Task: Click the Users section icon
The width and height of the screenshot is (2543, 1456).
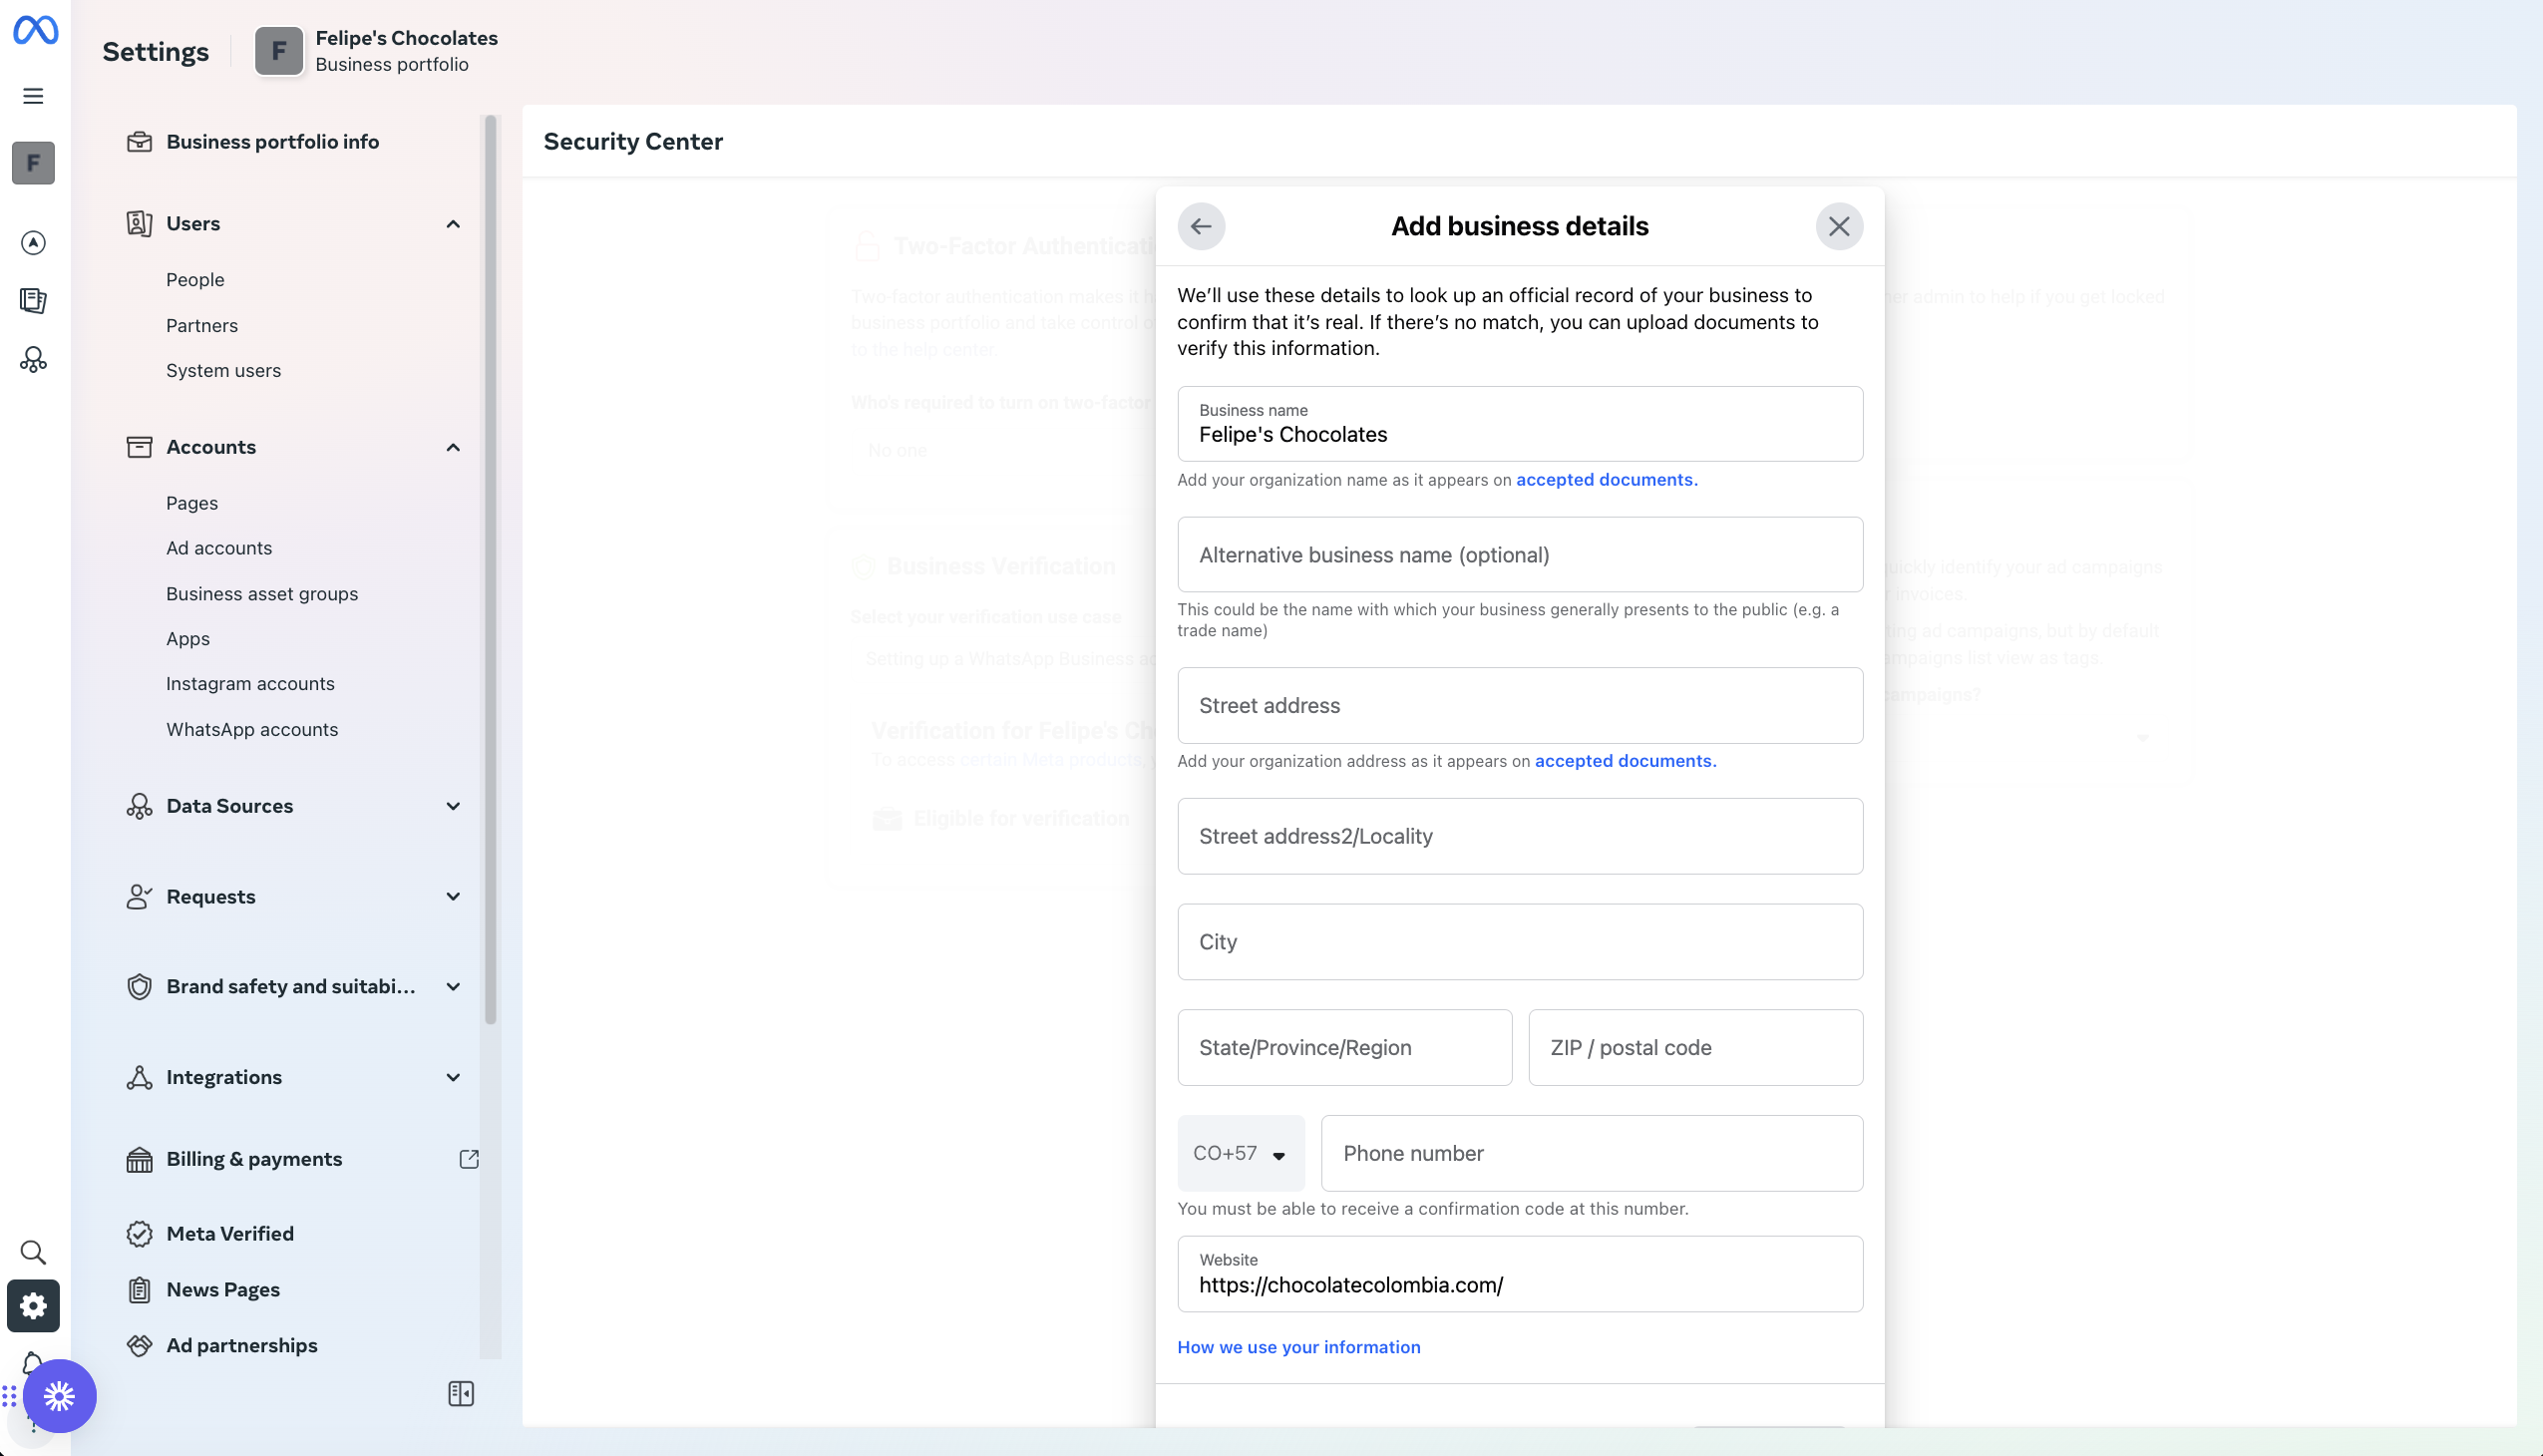Action: (x=139, y=223)
